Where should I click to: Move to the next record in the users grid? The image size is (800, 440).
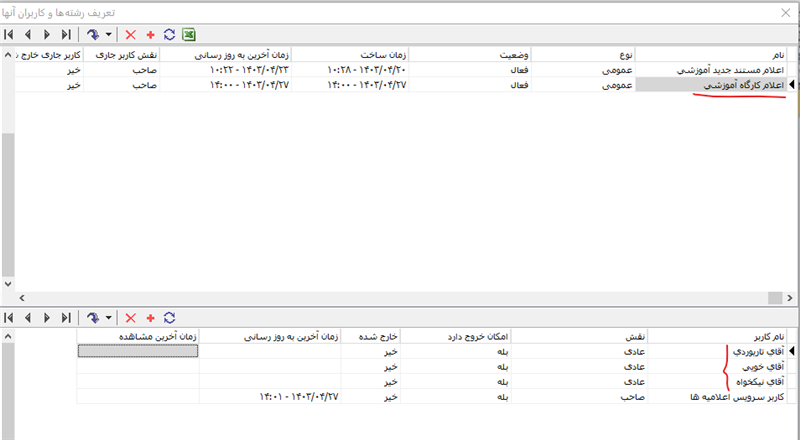(47, 317)
